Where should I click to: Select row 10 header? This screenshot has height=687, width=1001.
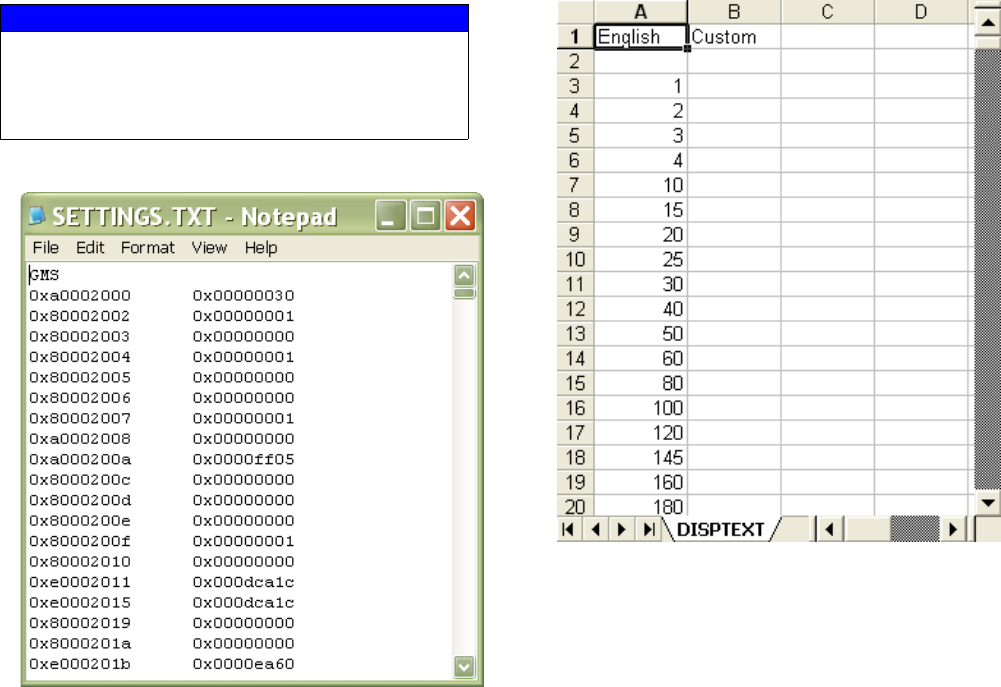click(x=575, y=259)
